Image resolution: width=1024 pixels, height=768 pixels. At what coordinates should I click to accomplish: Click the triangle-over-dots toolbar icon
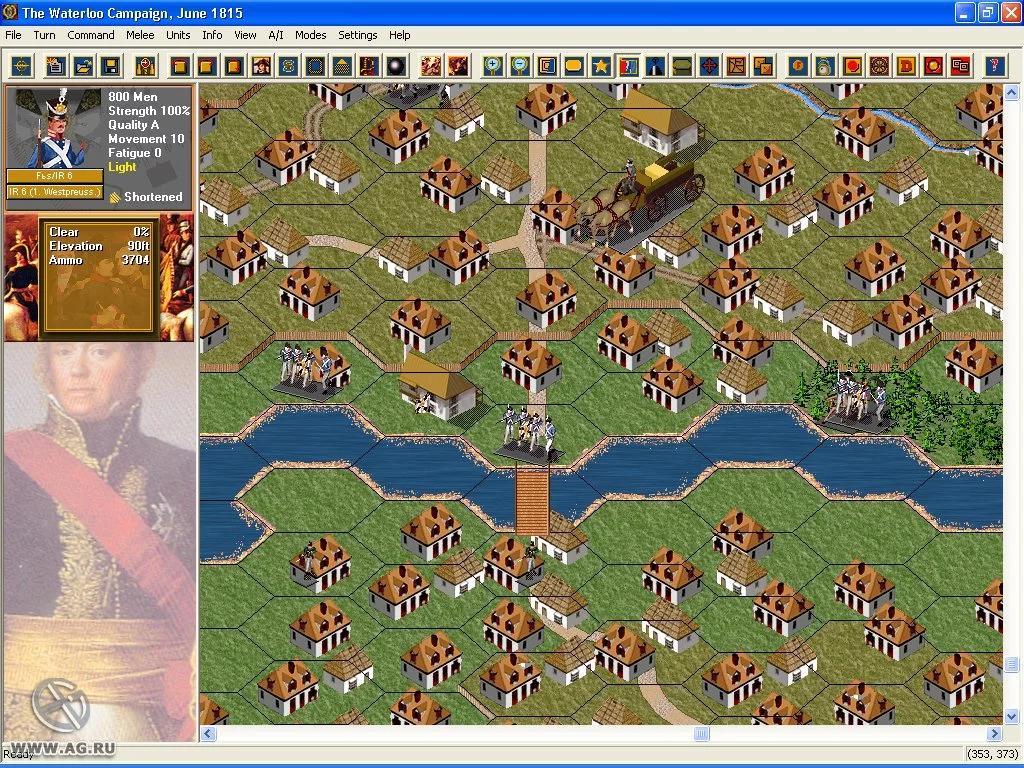[x=342, y=66]
